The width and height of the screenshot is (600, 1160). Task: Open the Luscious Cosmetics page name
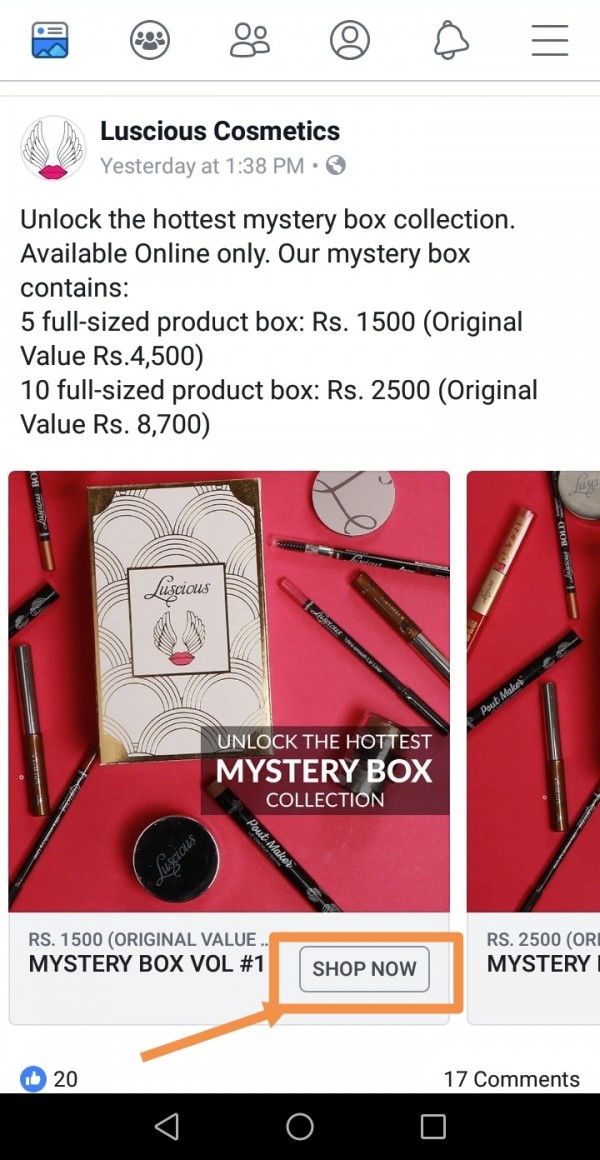tap(220, 131)
